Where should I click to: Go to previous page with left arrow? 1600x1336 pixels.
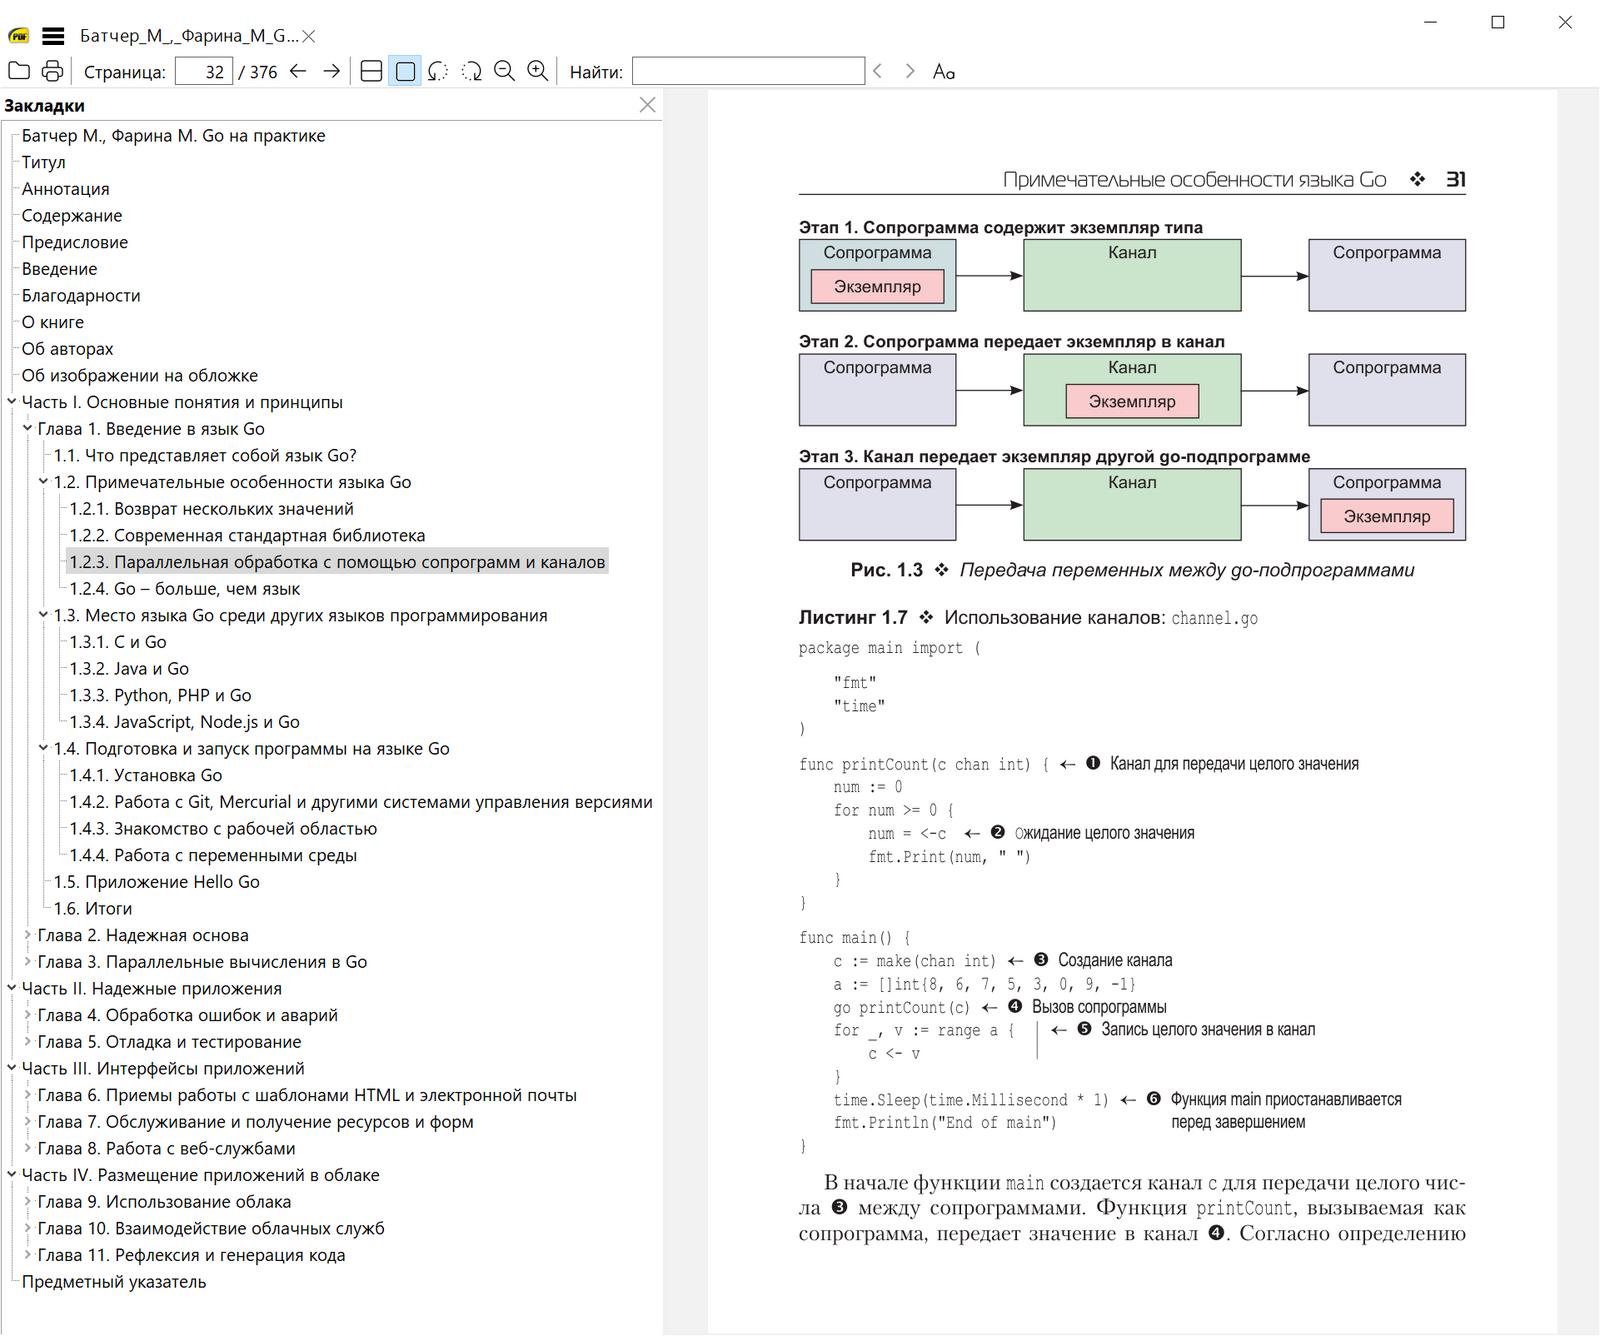298,71
